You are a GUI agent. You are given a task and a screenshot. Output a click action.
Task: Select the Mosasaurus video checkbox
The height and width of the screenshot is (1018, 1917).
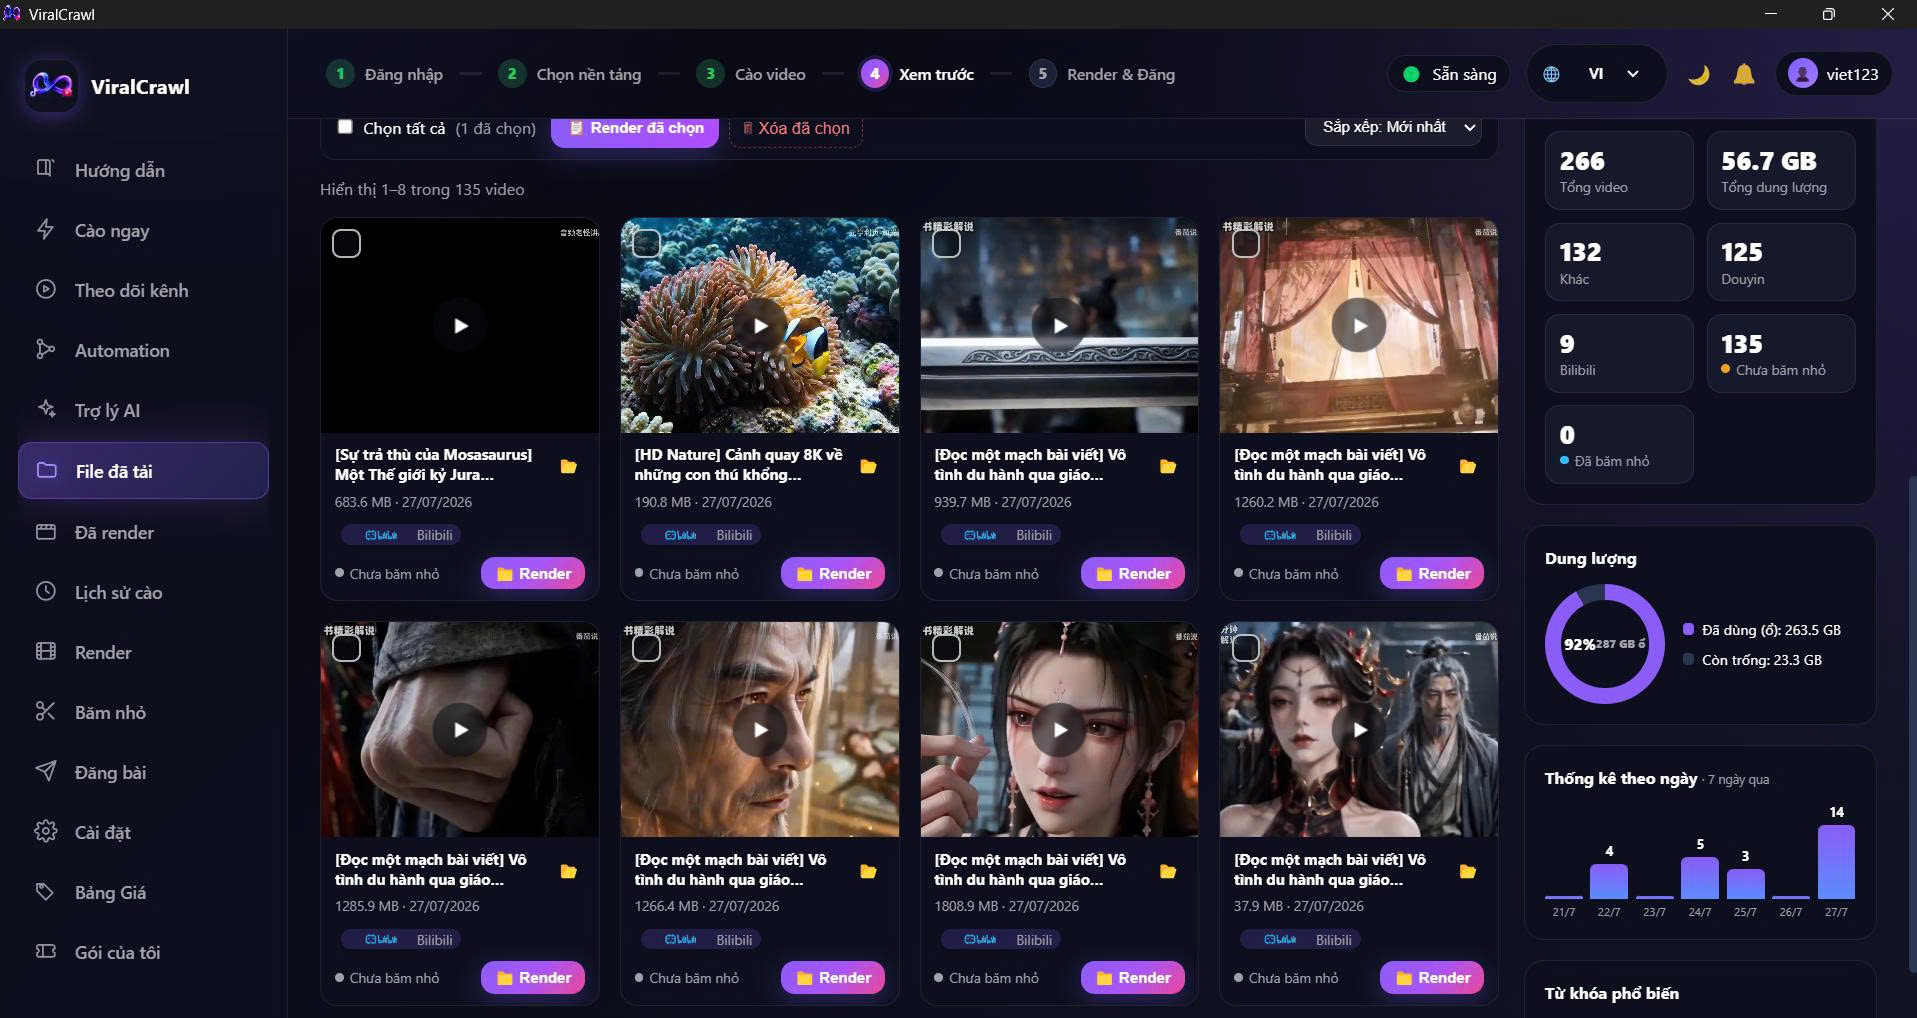point(346,243)
